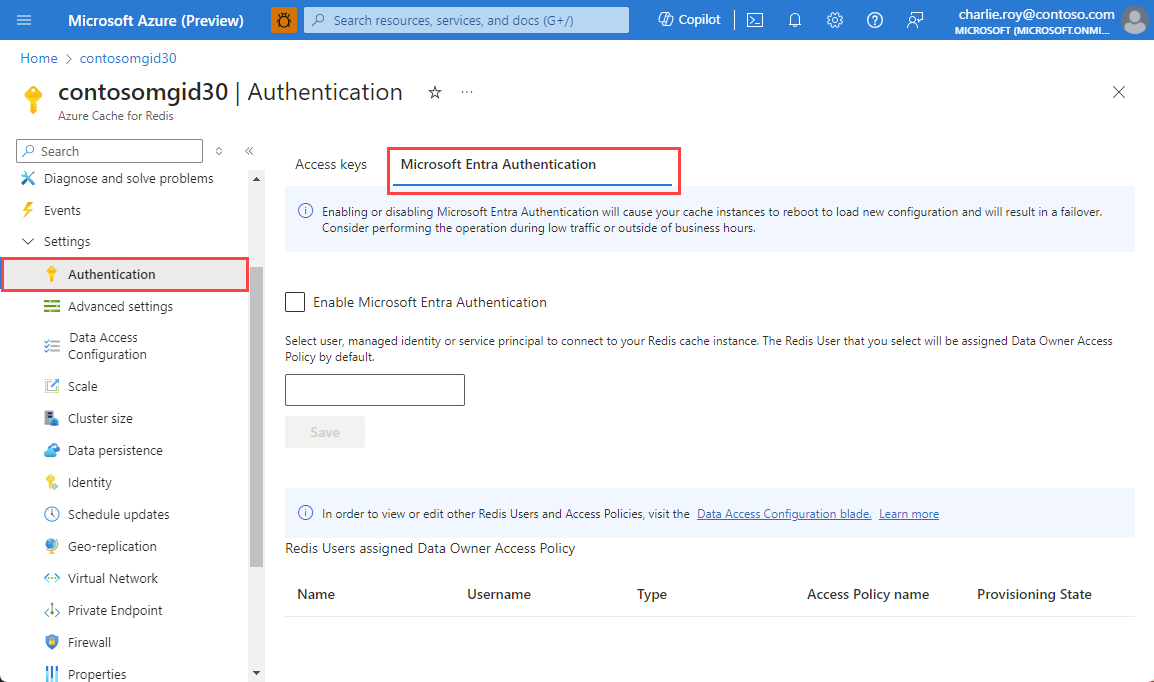Launch Copilot from the top bar
1154x682 pixels.
[x=688, y=19]
